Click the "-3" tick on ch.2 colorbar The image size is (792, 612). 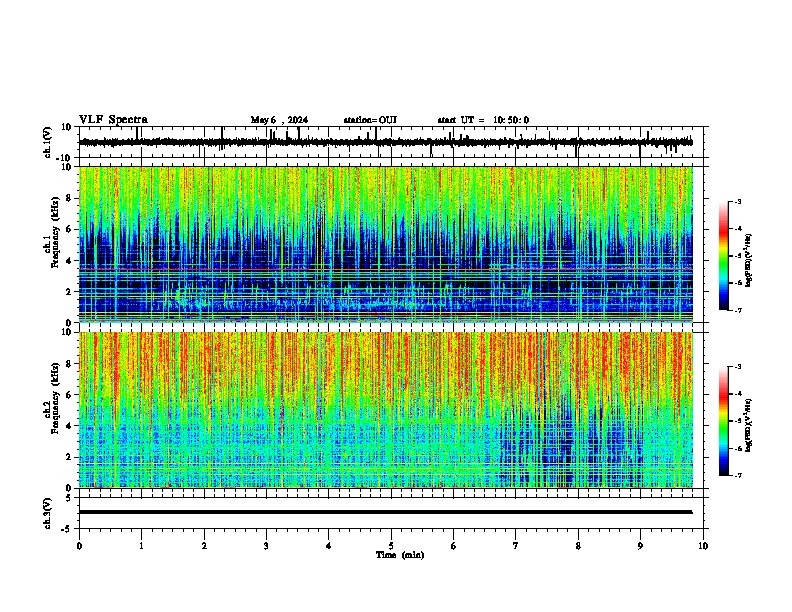click(738, 367)
